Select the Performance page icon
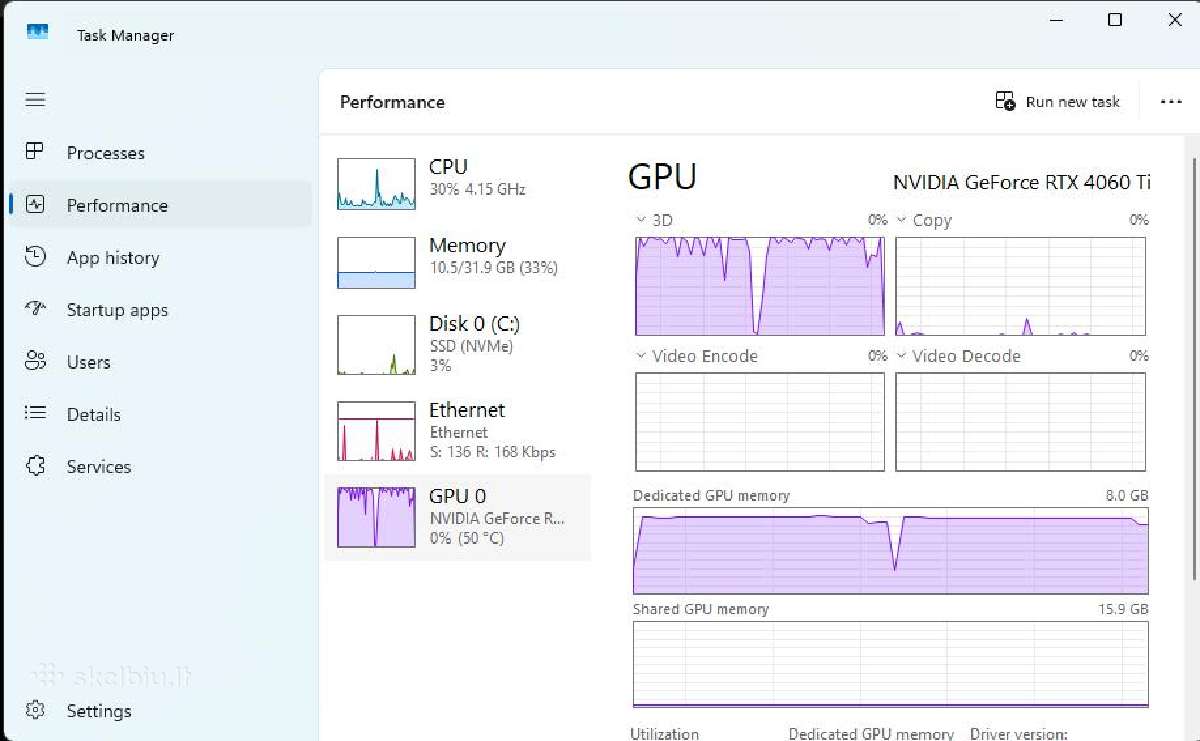The image size is (1200, 741). tap(35, 205)
